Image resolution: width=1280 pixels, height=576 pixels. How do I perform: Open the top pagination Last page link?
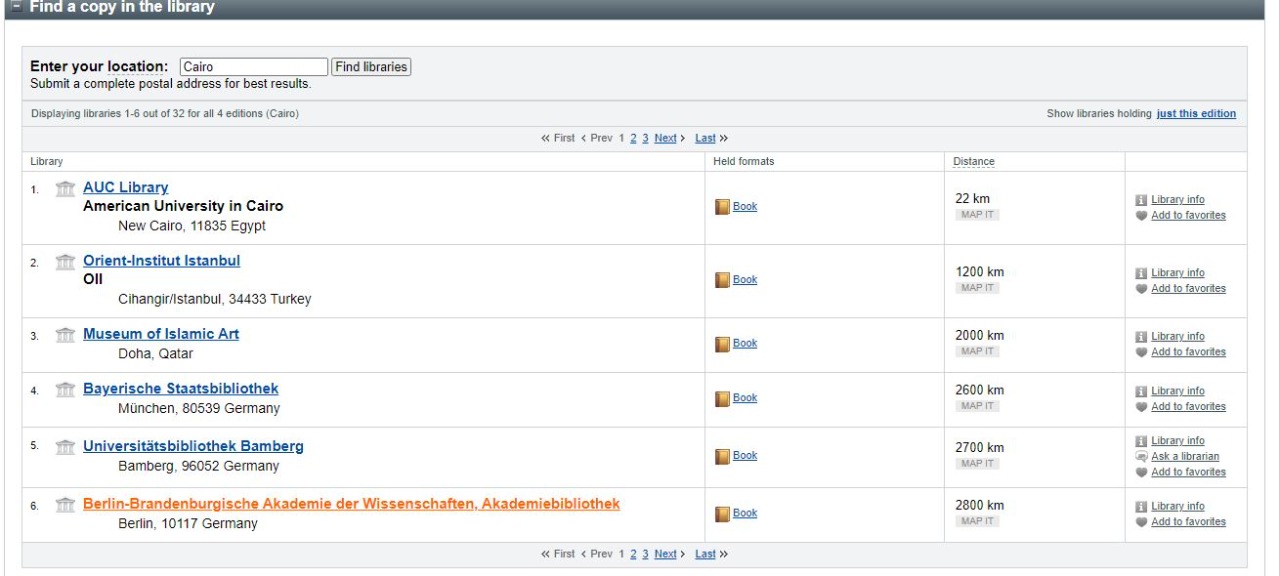pos(705,138)
